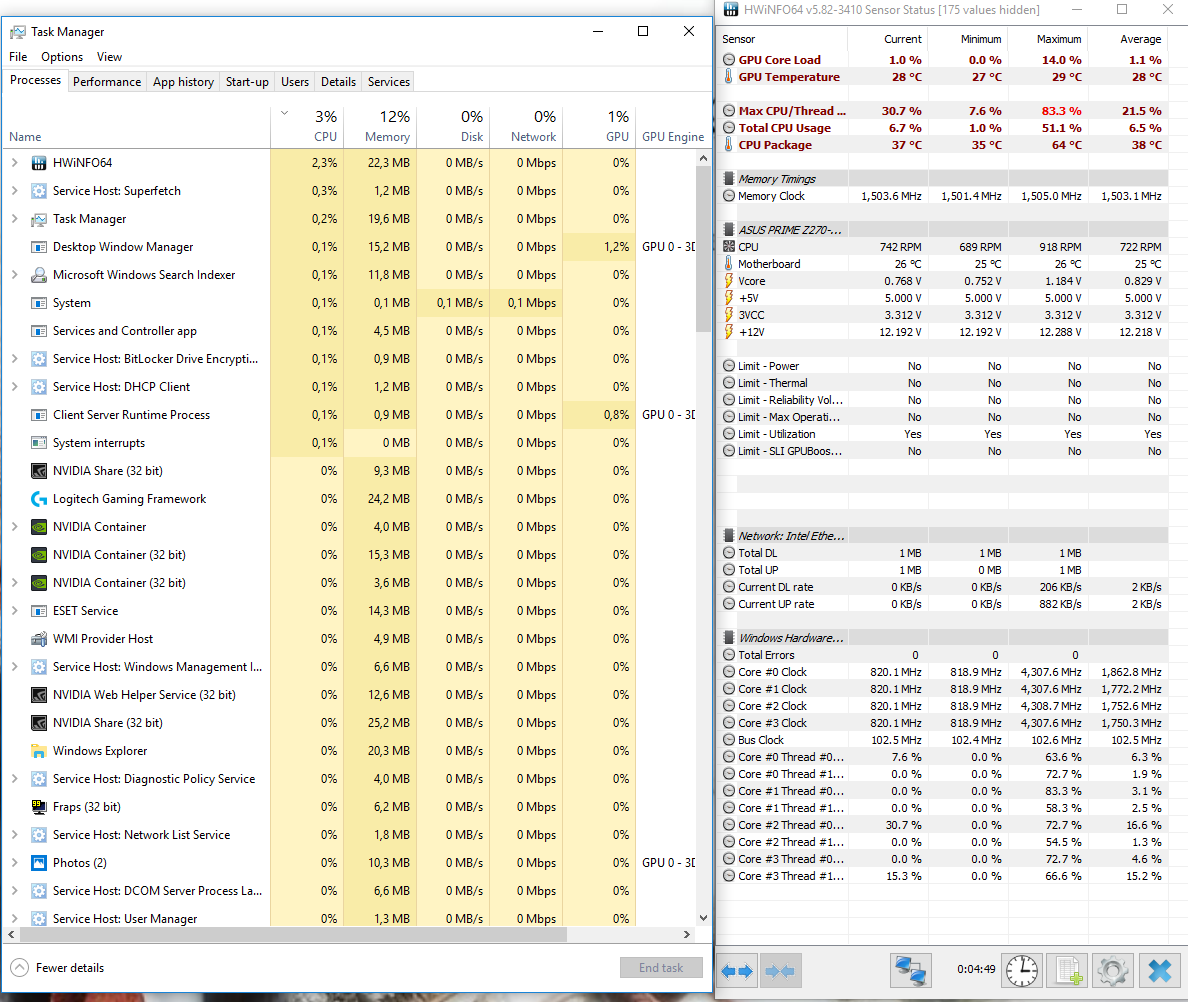Expand the Task Manager process row
Viewport: 1188px width, 1002px height.
coord(14,218)
